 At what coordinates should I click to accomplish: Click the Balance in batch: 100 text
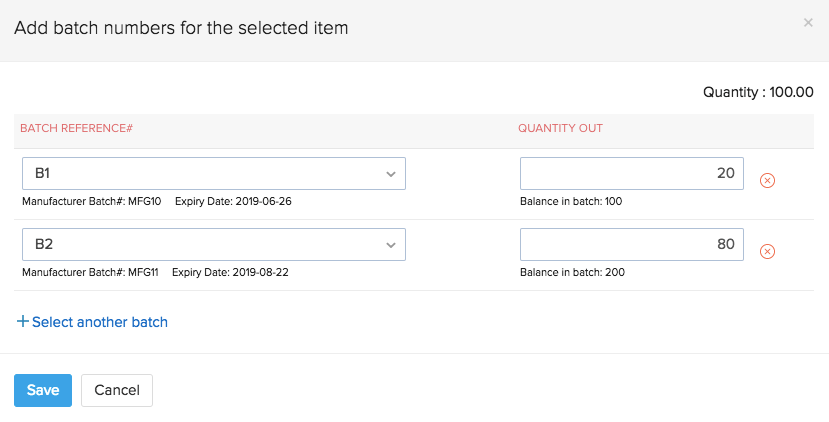click(571, 201)
